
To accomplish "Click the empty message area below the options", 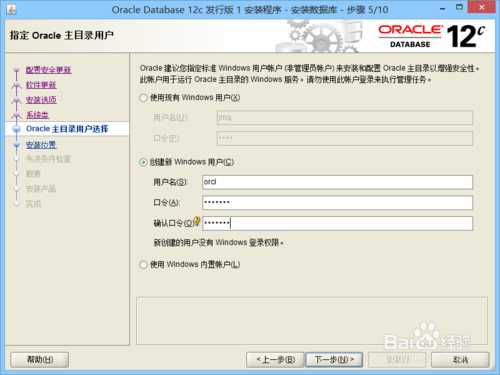I will (312, 321).
